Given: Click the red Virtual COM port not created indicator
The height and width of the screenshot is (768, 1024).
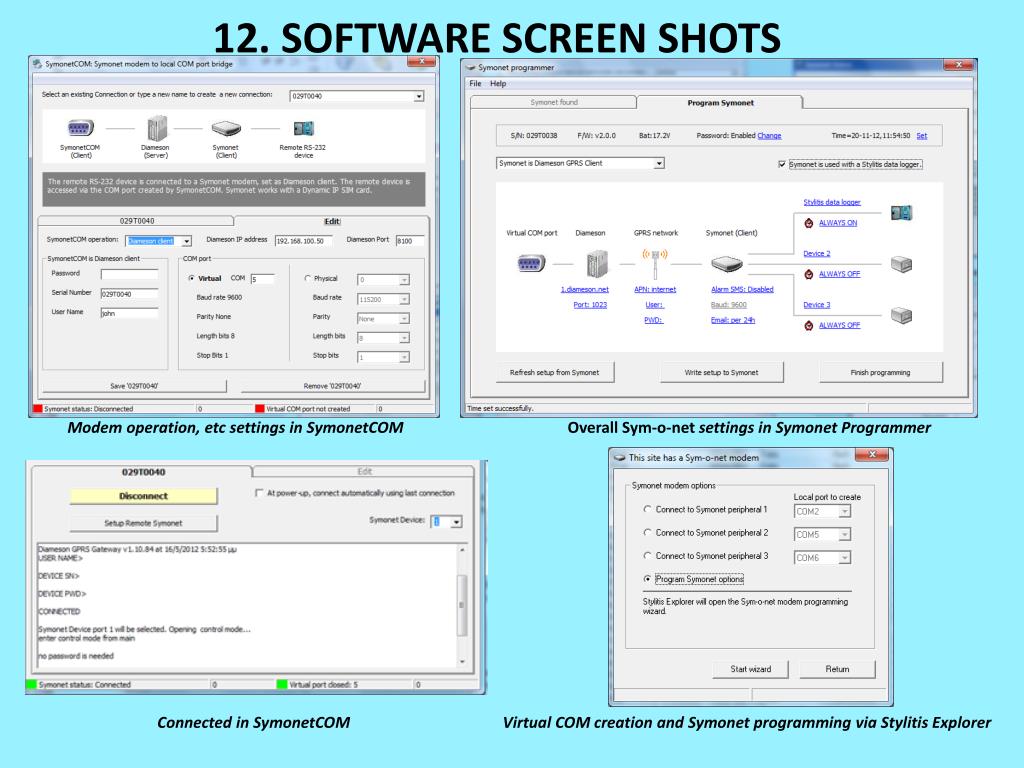Looking at the screenshot, I should [x=259, y=409].
